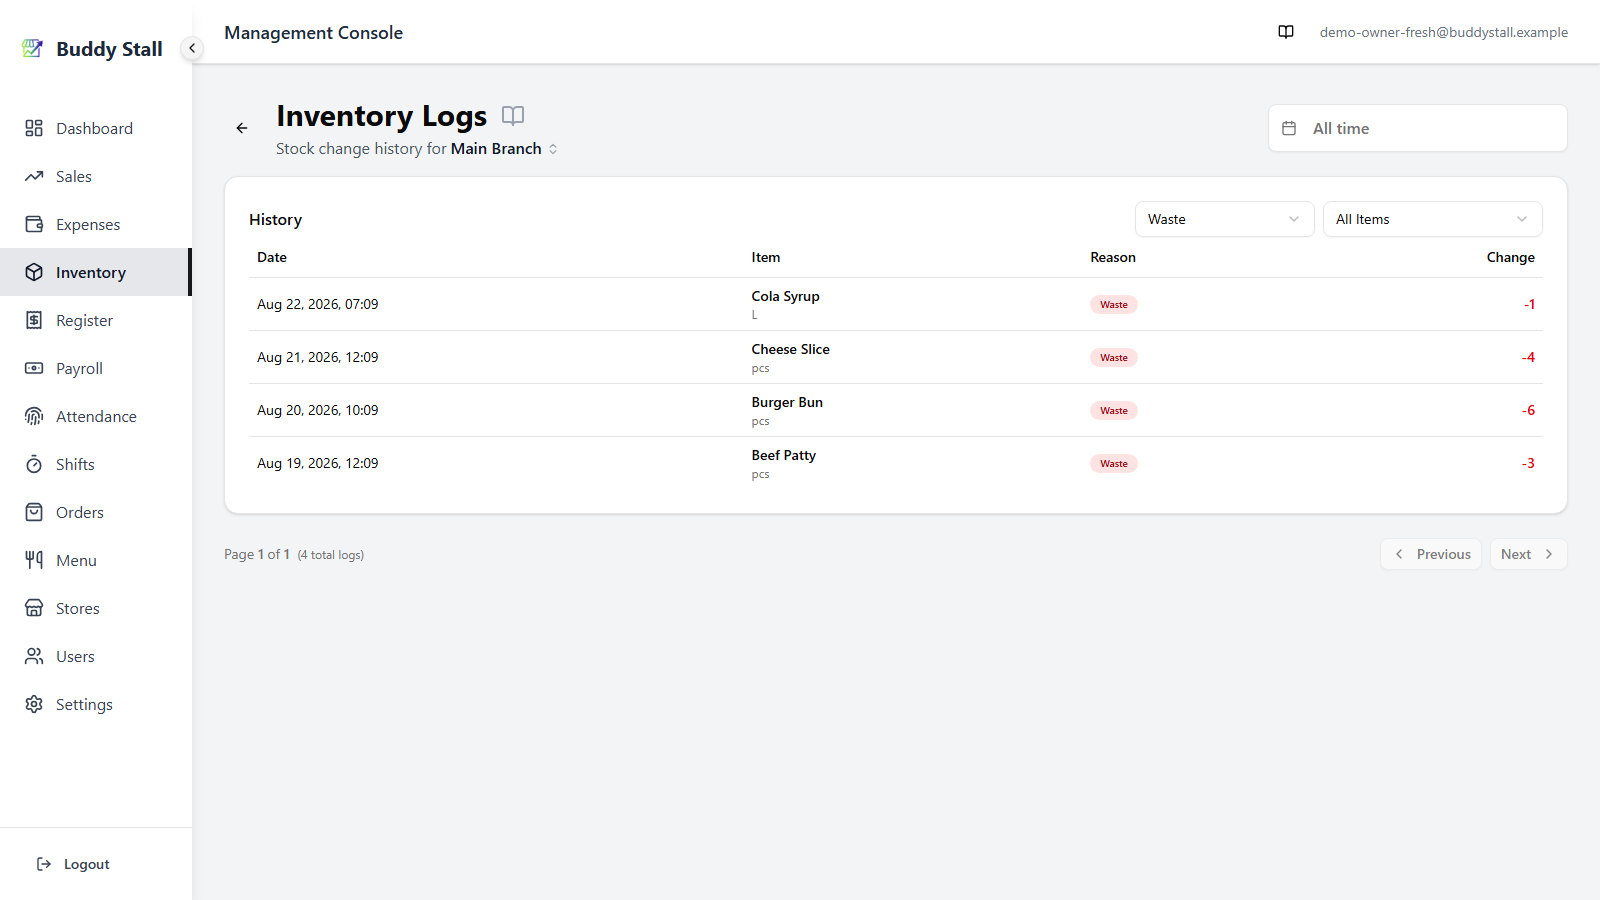Click the Shifts timer icon

34,464
